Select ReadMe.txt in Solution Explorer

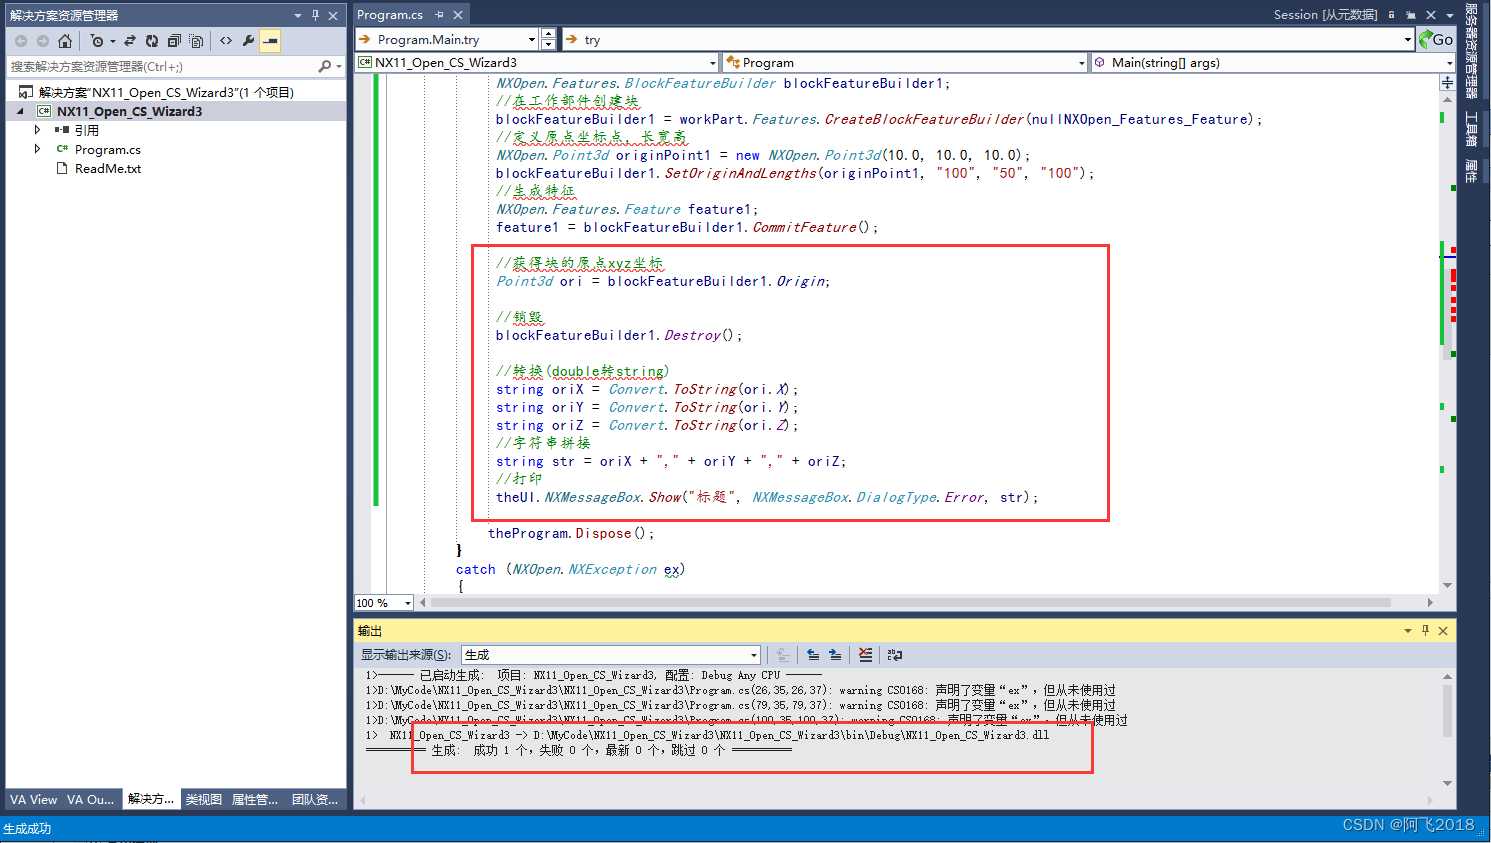pyautogui.click(x=108, y=168)
